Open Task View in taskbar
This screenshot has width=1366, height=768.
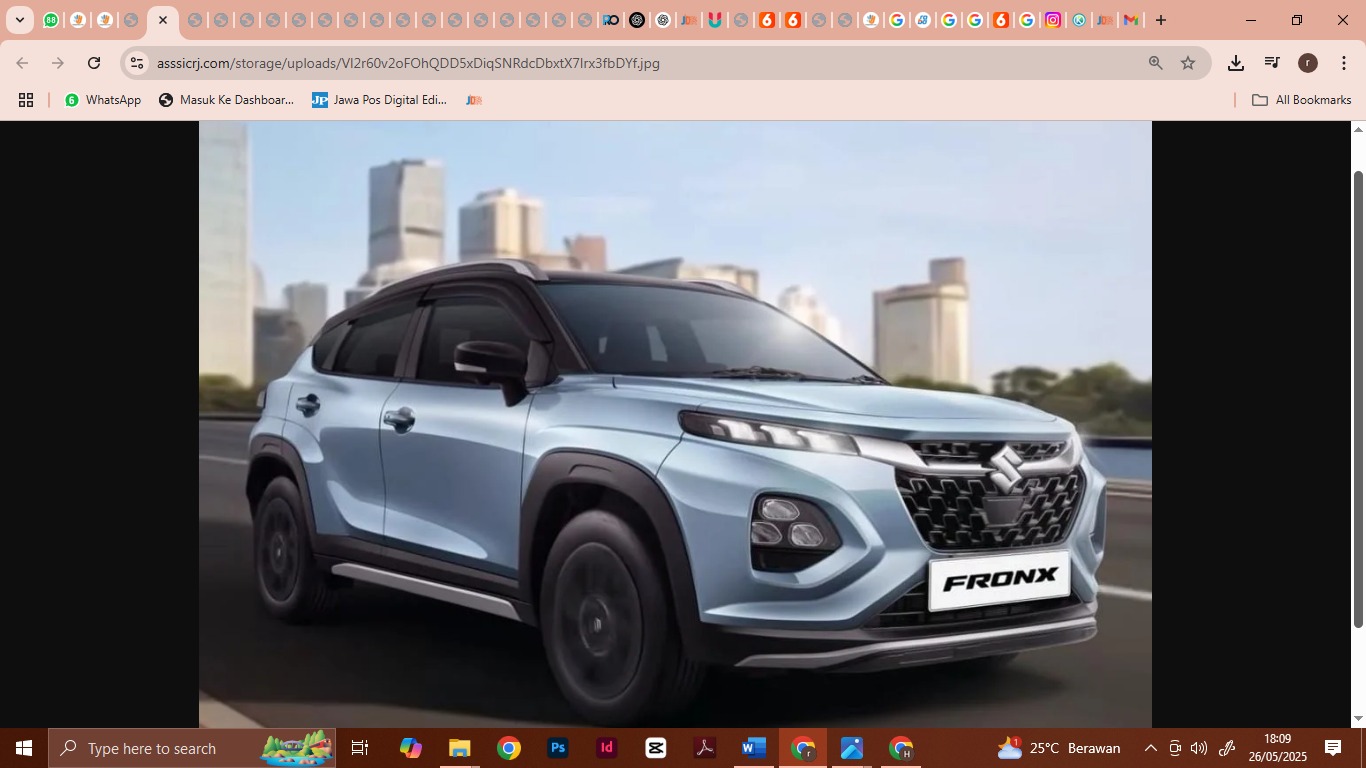click(x=360, y=748)
